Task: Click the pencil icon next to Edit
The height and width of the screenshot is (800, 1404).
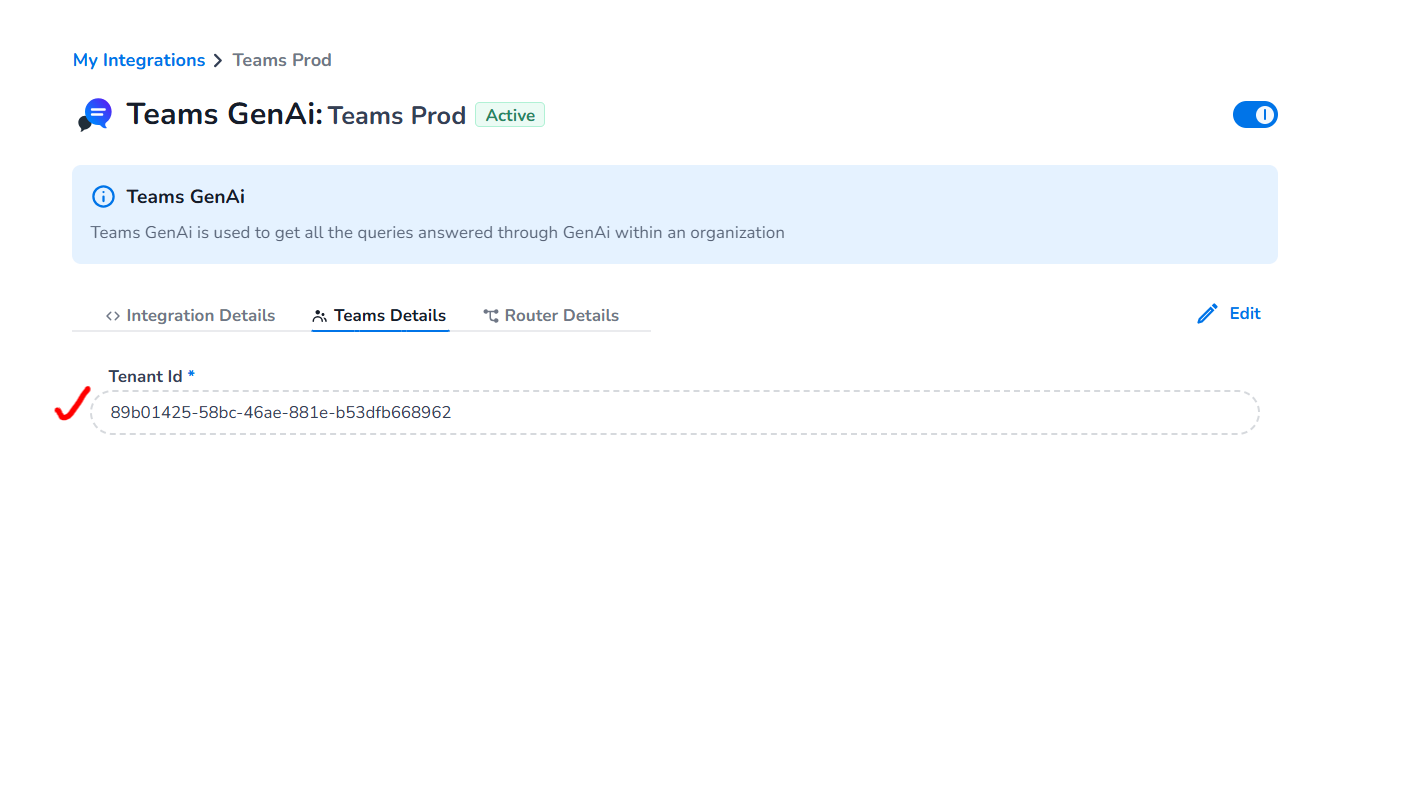Action: 1208,314
